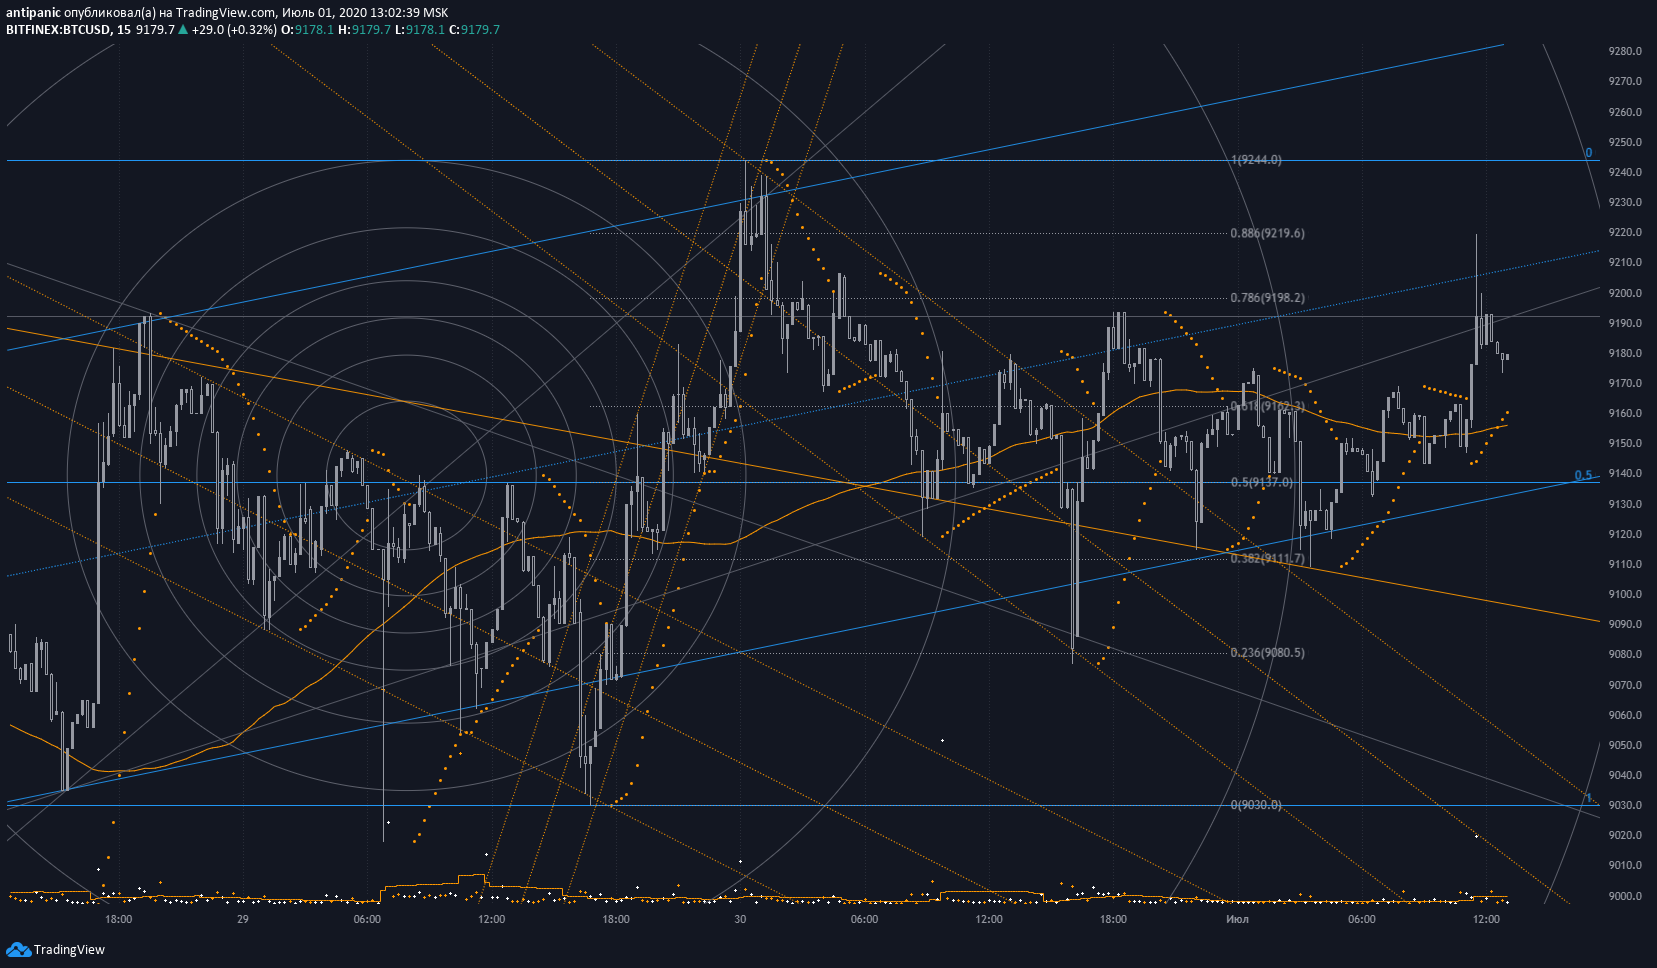Select Fibonacci label 0(9030.0)
This screenshot has width=1657, height=968.
[x=1256, y=805]
